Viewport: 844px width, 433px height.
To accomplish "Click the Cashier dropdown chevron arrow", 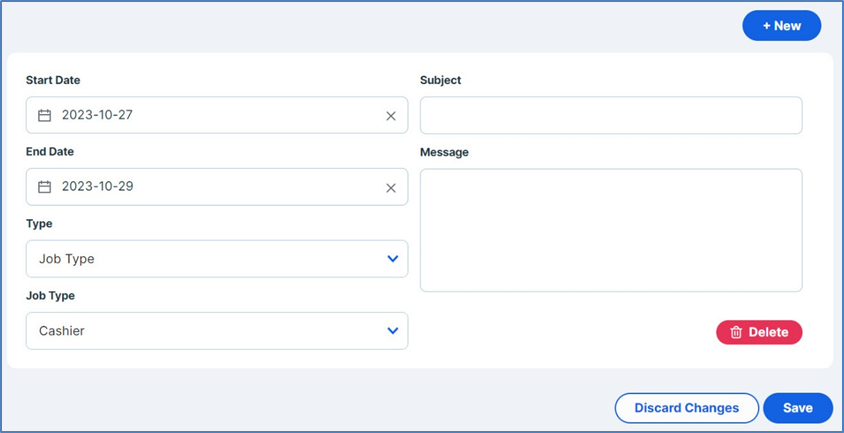I will 392,331.
